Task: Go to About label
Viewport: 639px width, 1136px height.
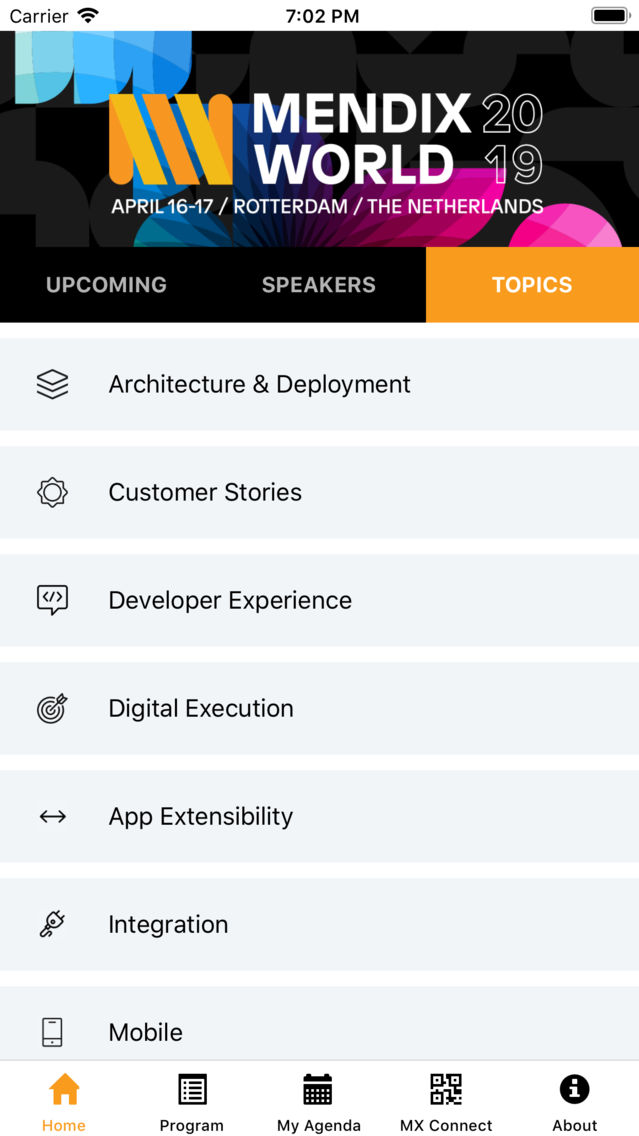Action: coord(575,1125)
